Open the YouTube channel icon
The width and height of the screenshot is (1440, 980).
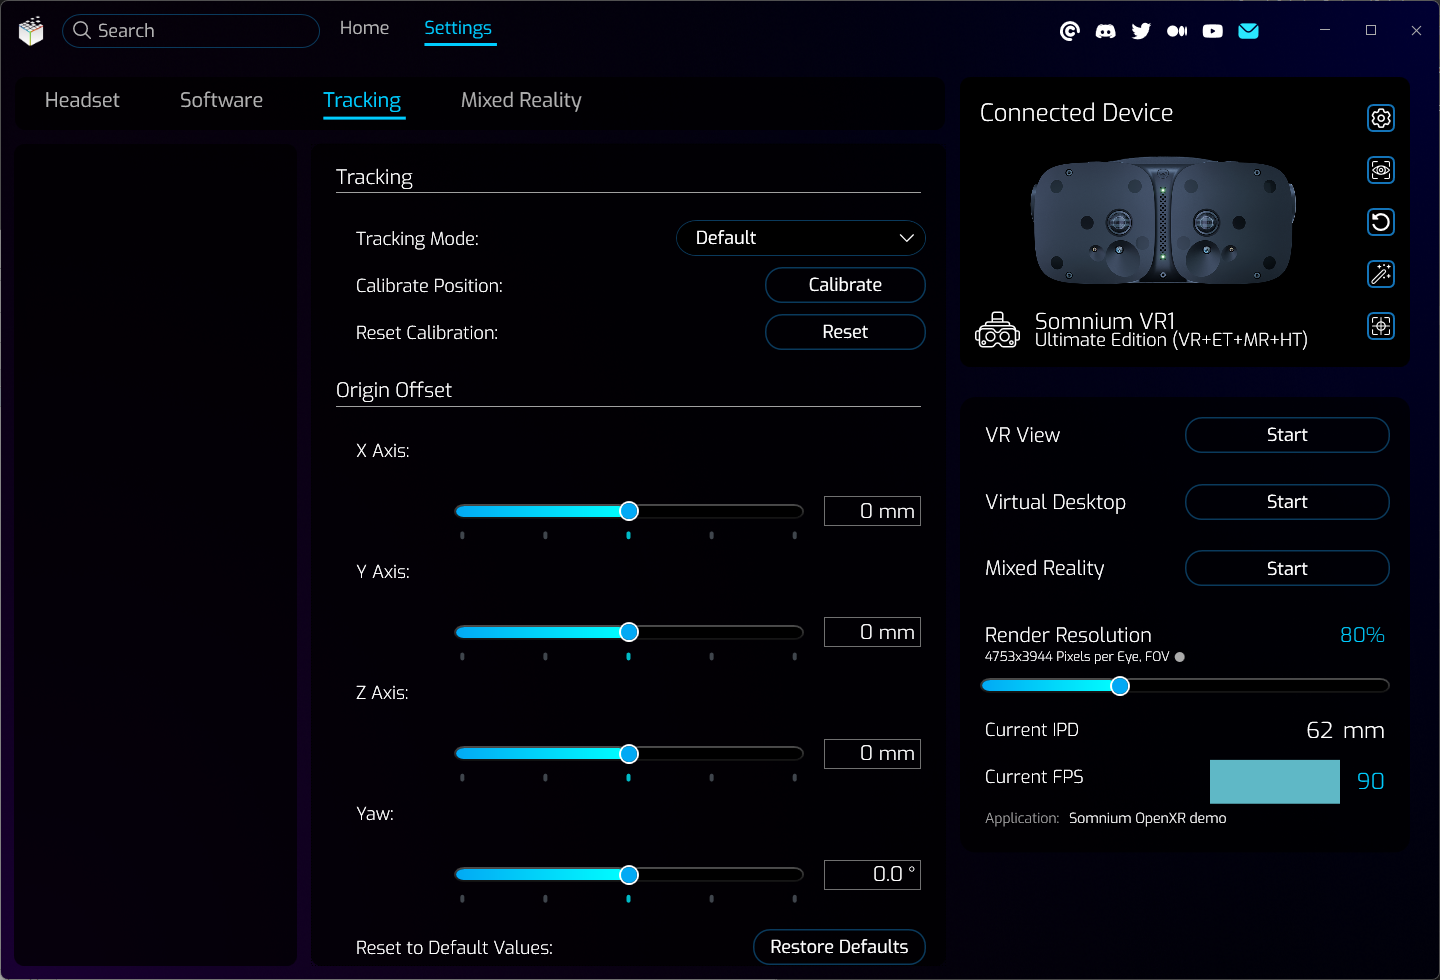click(1212, 31)
